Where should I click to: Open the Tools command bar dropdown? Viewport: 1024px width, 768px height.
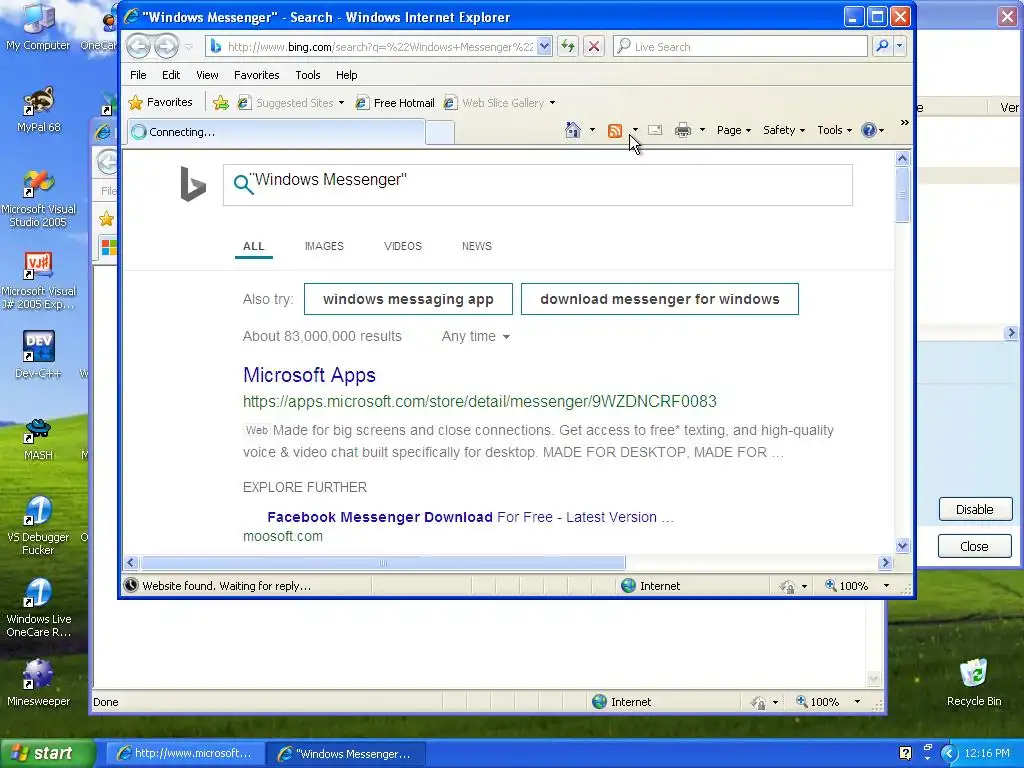pos(834,130)
